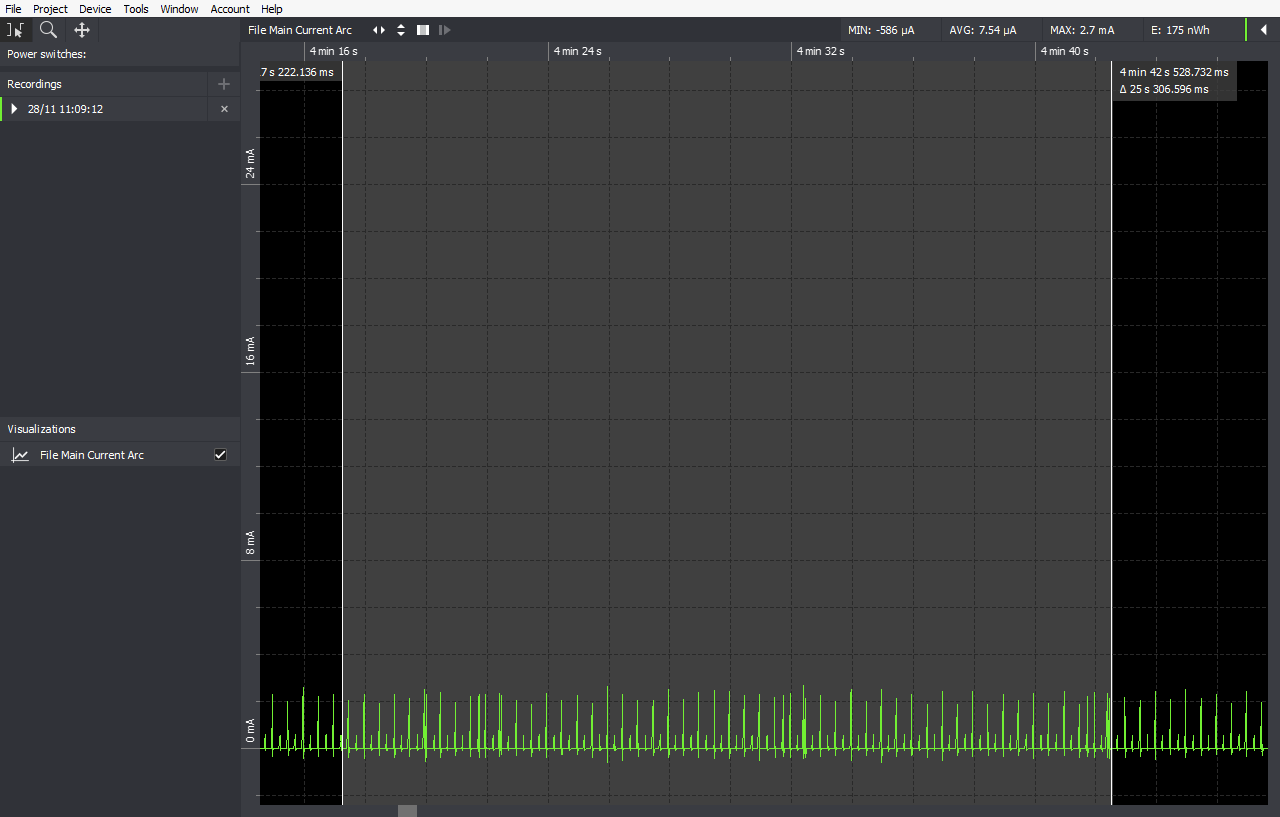Viewport: 1280px width, 817px height.
Task: Click the zoom to selection icon
Action: (423, 30)
